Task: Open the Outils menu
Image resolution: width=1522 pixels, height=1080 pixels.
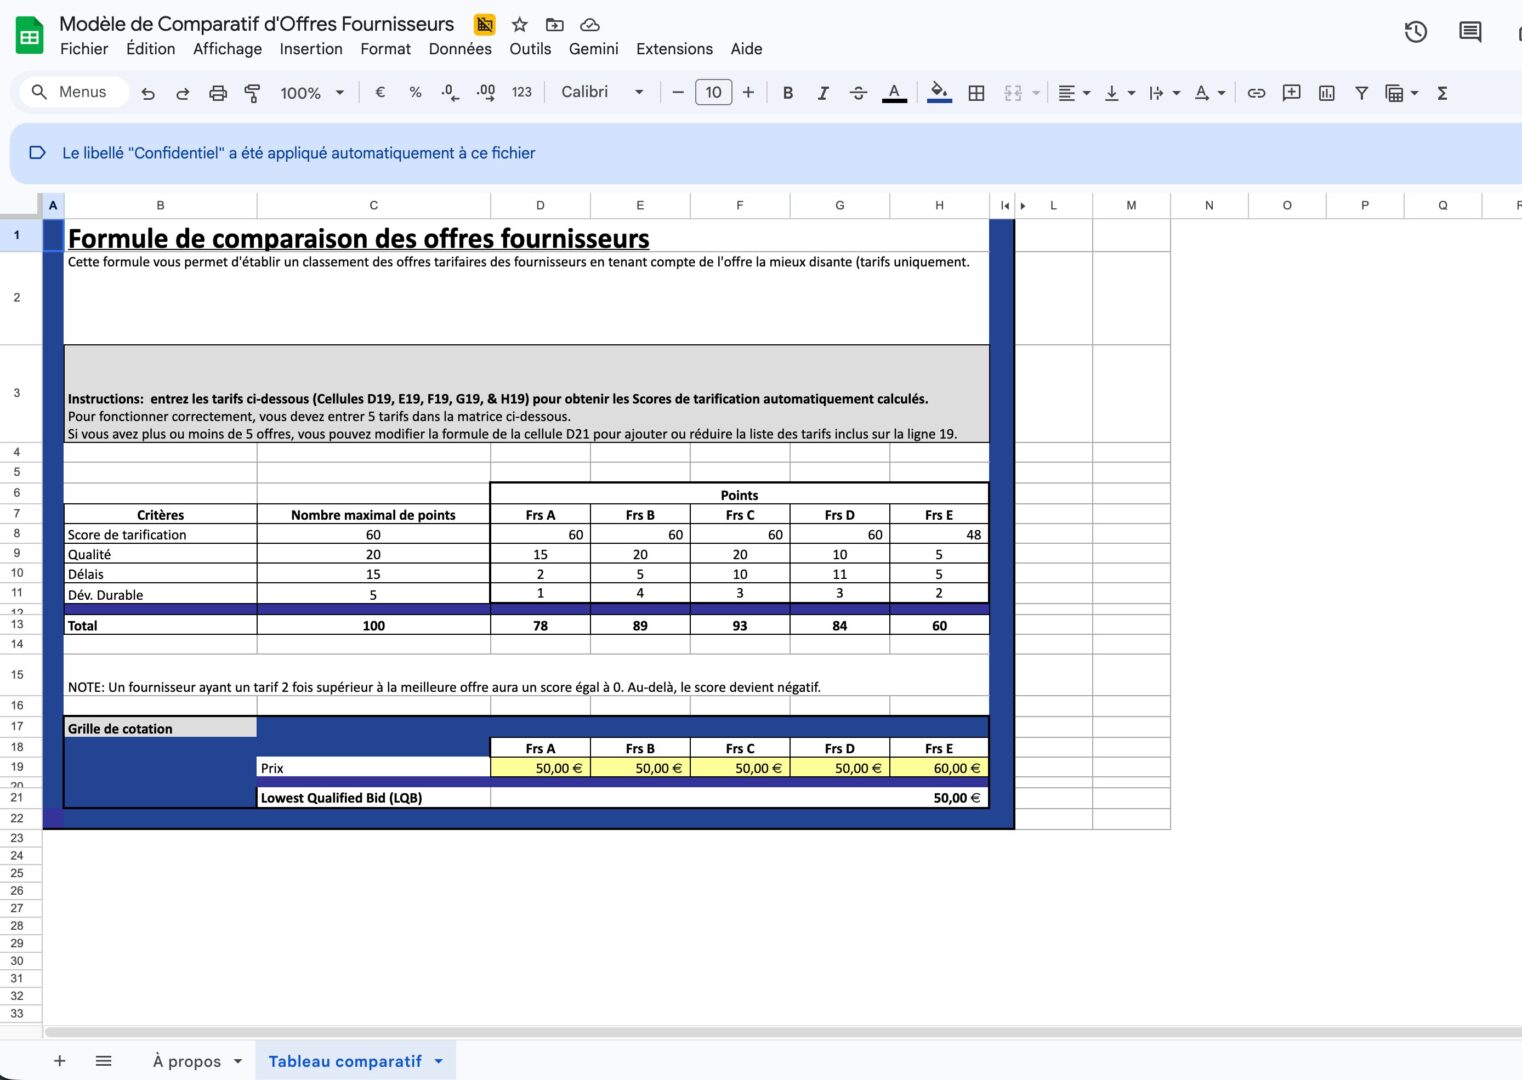Action: 530,49
